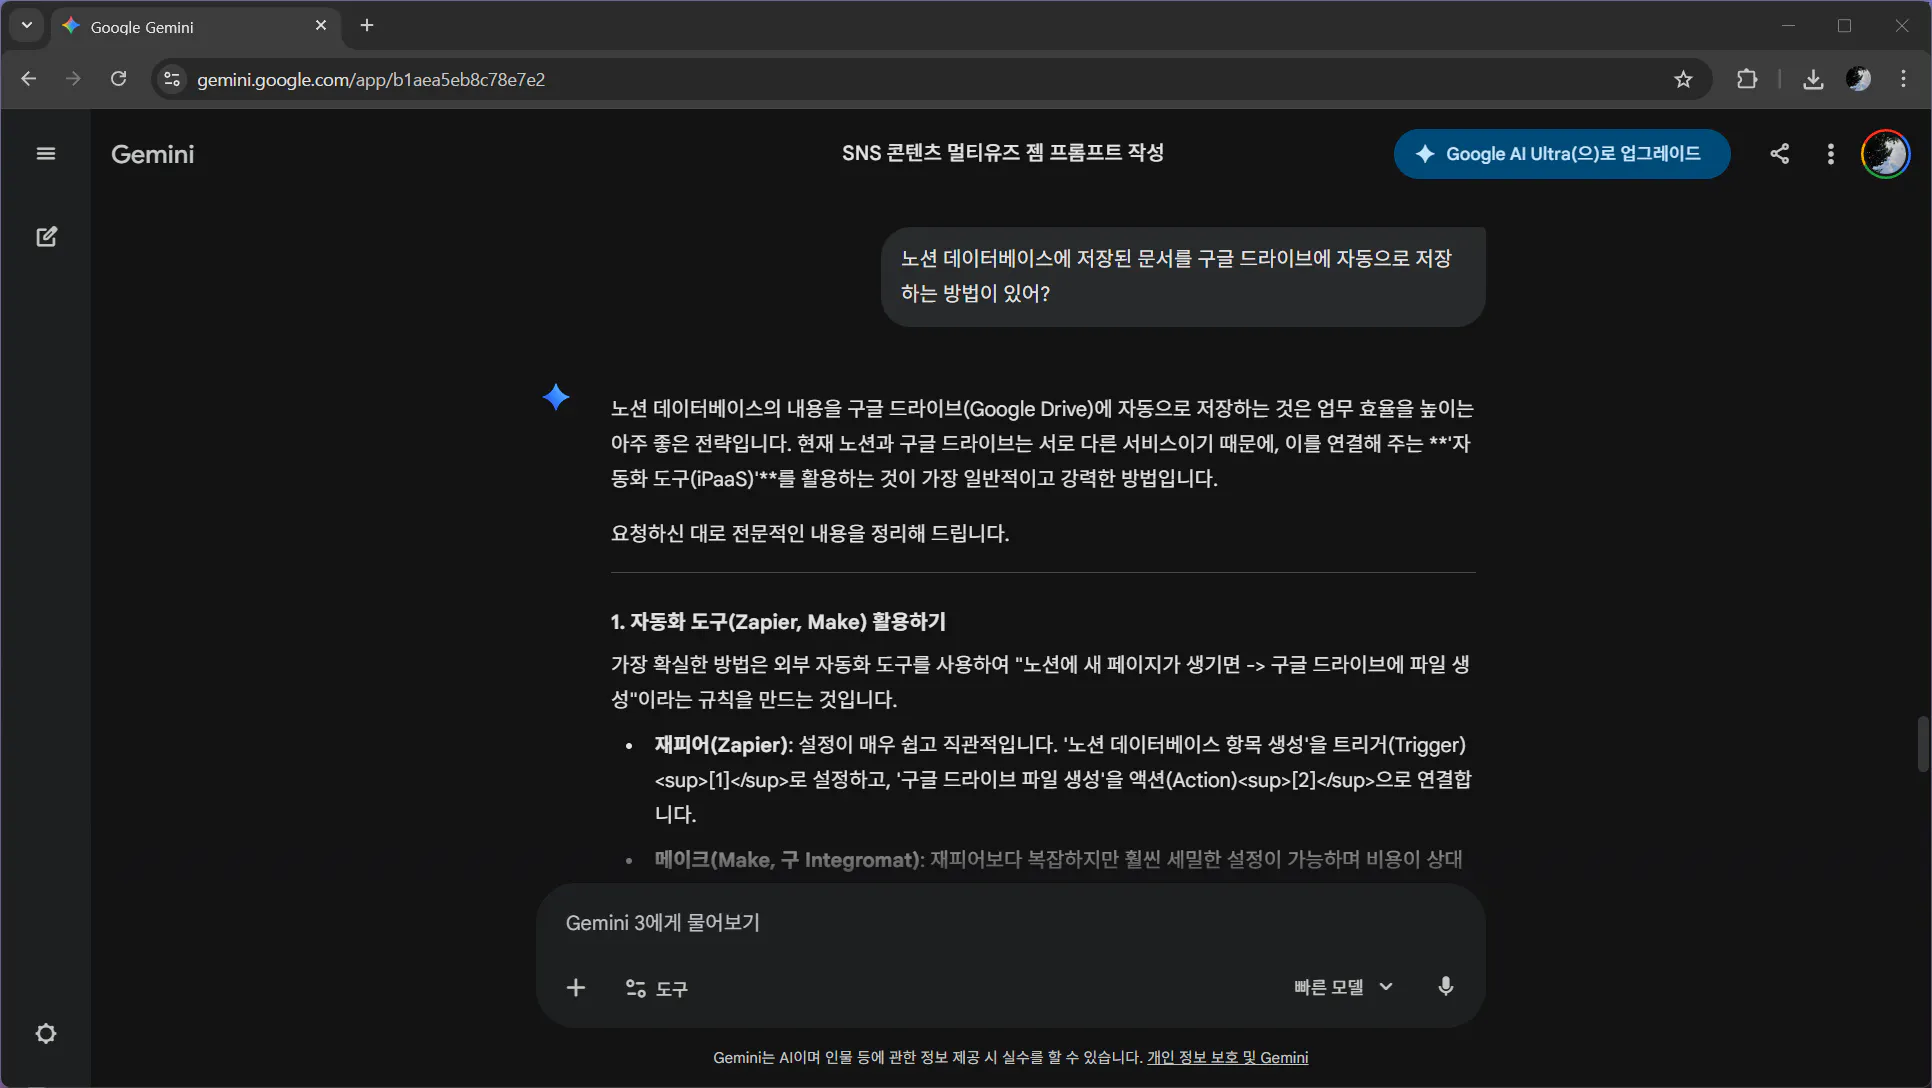
Task: Click sentence 요청하신 대로 전문적인 내용을 정리해 드립니다
Action: click(810, 534)
